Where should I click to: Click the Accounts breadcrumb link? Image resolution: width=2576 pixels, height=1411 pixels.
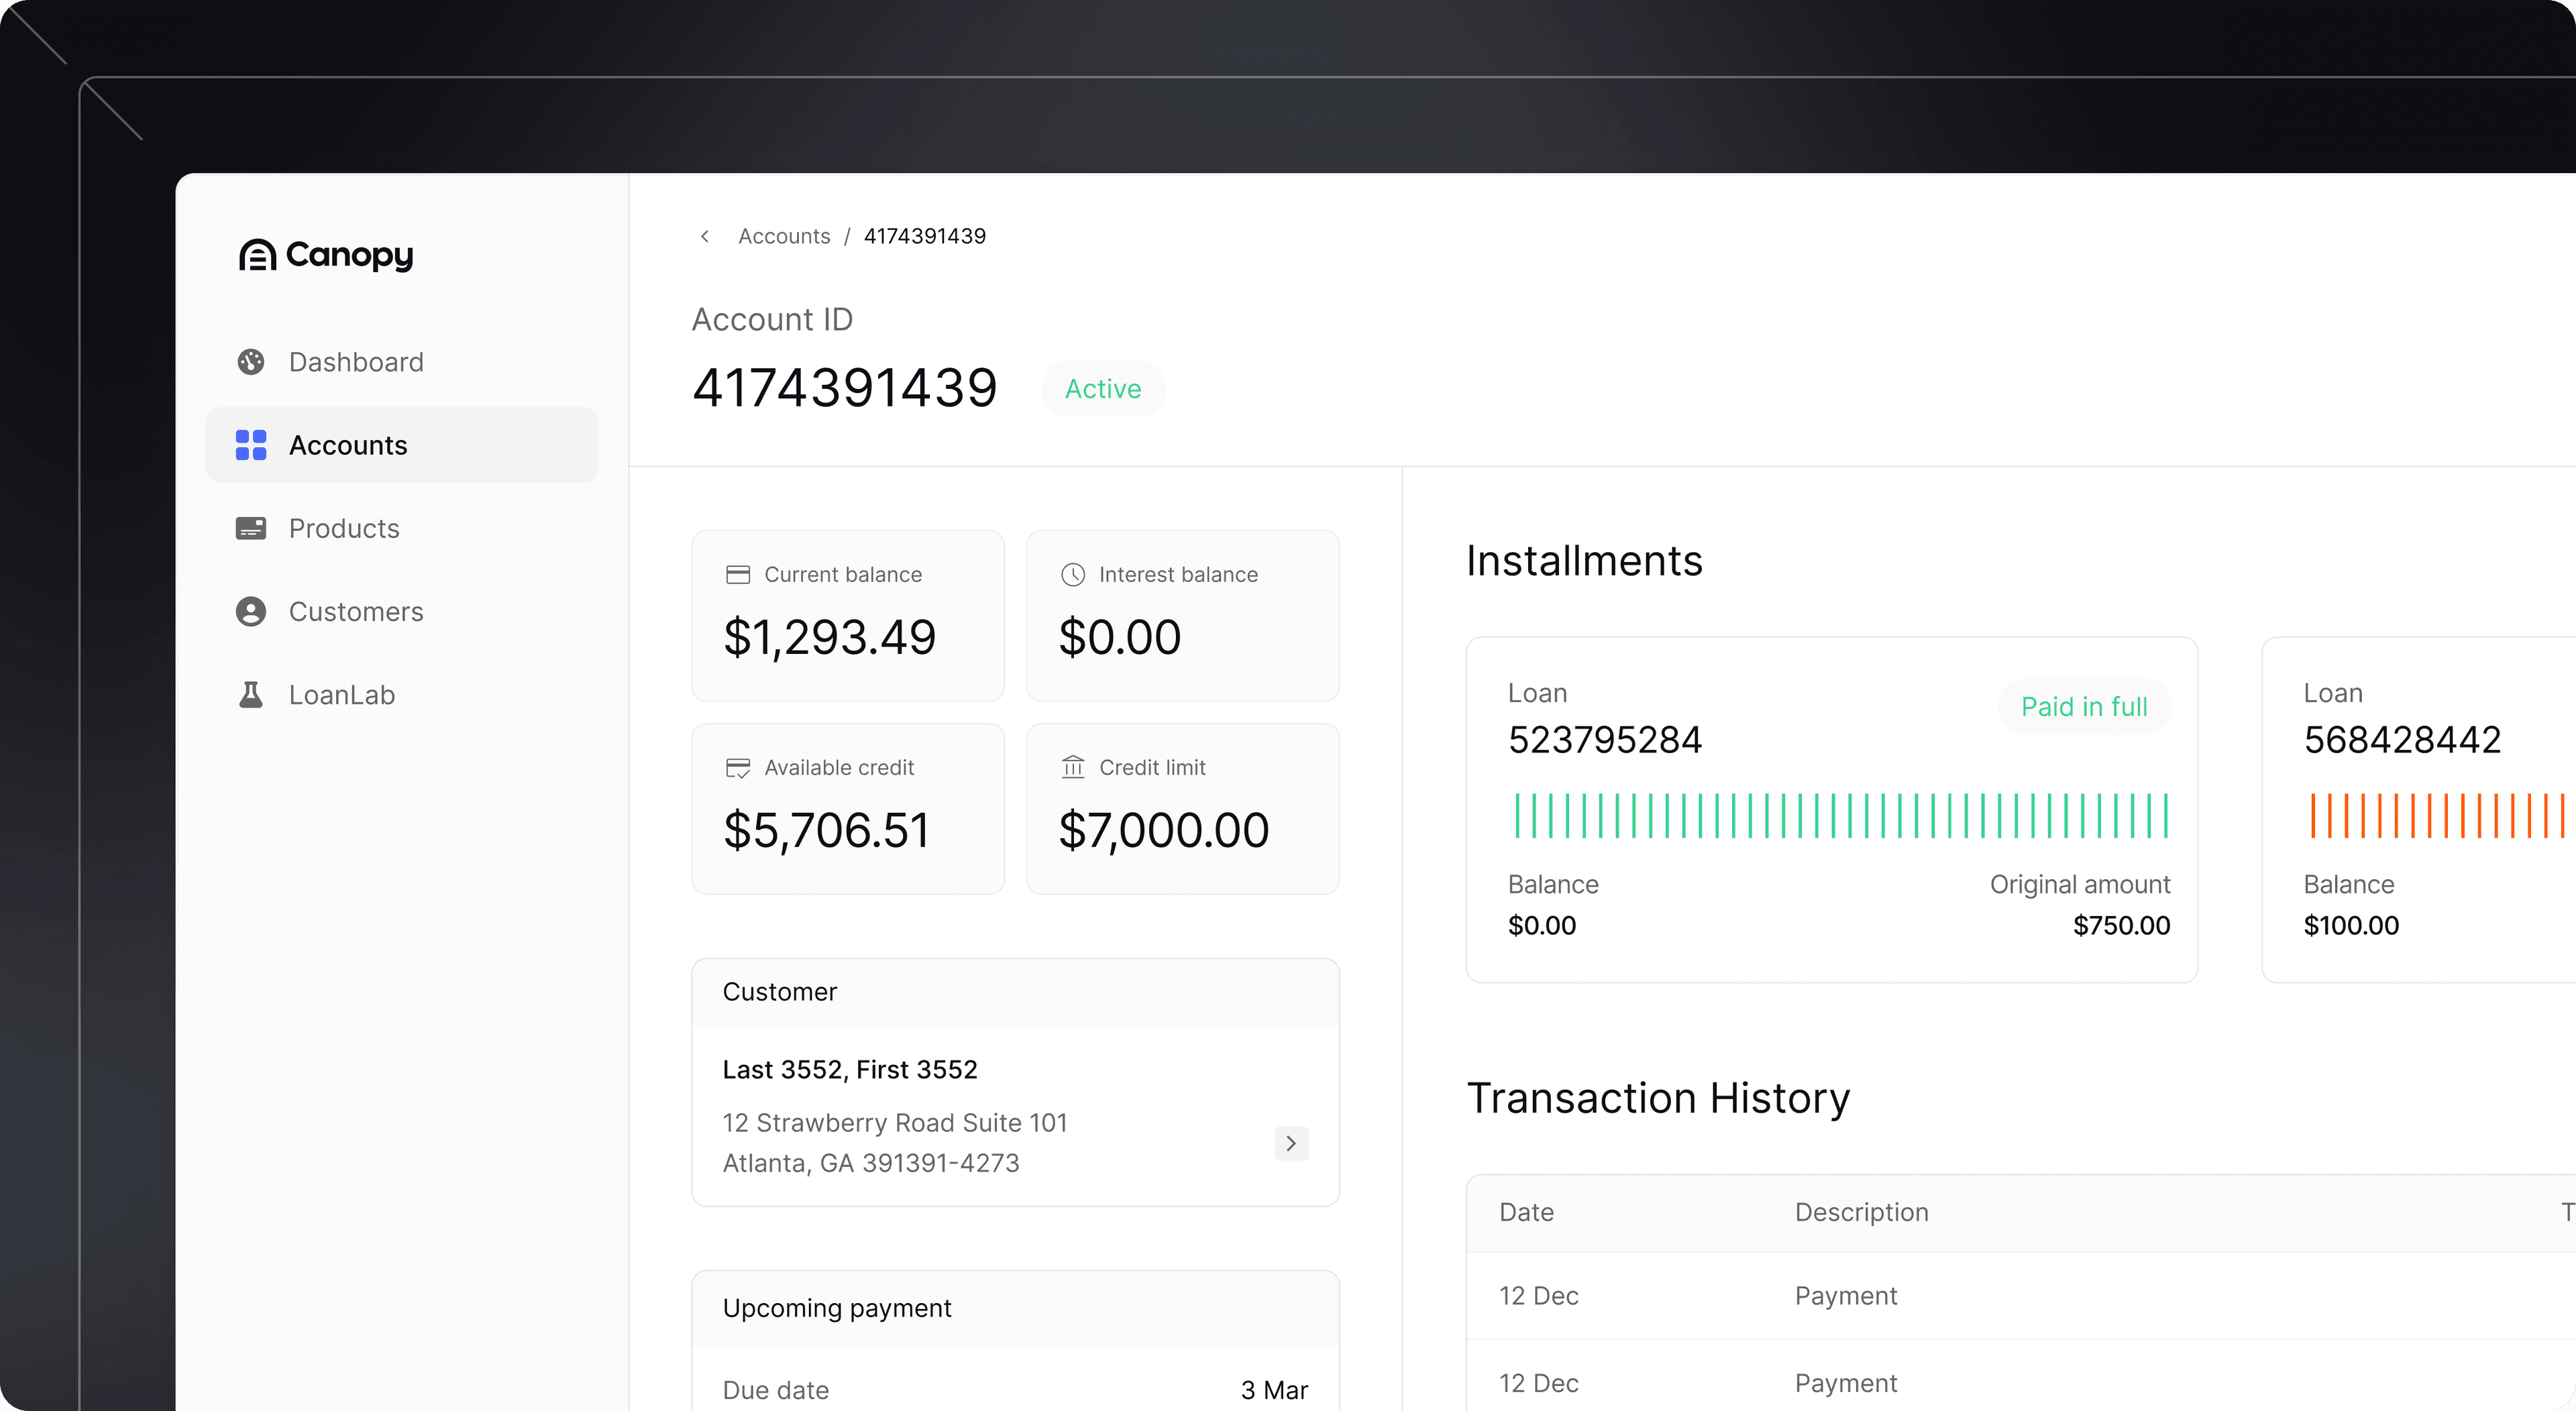[784, 236]
